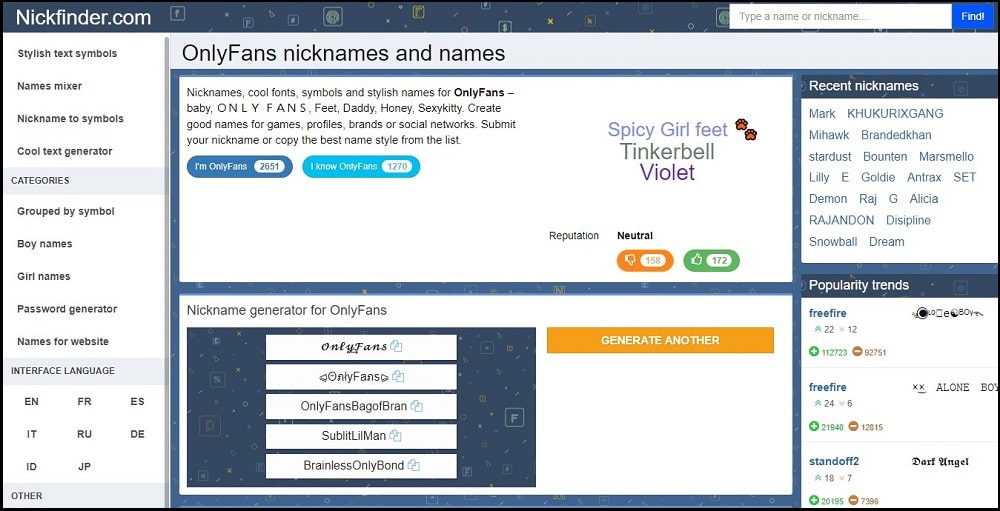
Task: Open recent nickname Mark
Action: point(822,114)
